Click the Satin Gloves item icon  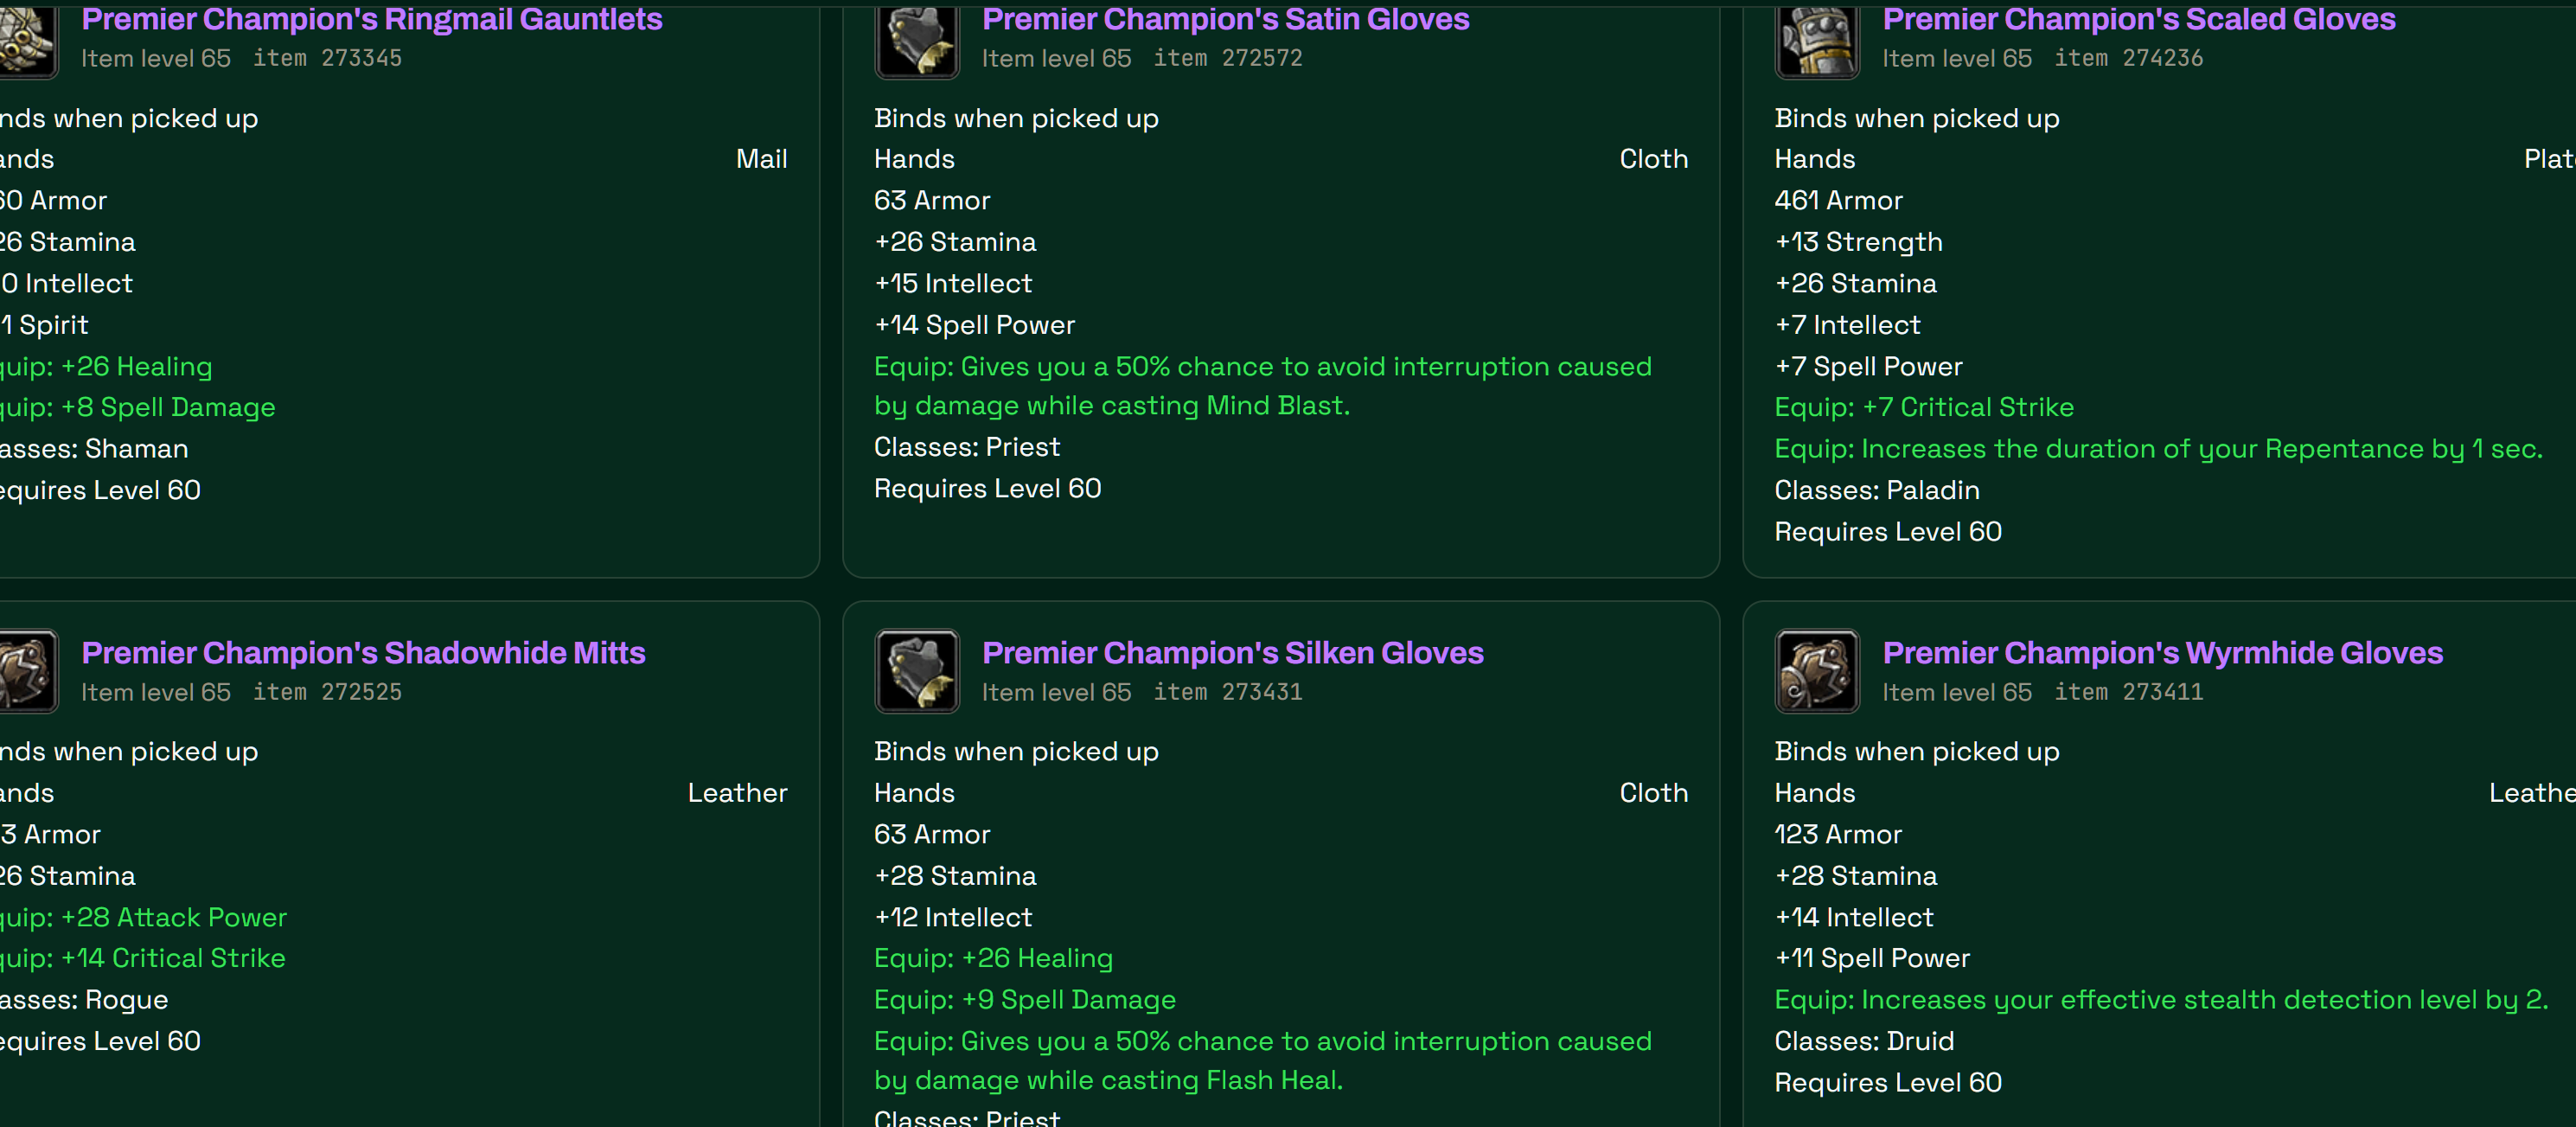917,40
